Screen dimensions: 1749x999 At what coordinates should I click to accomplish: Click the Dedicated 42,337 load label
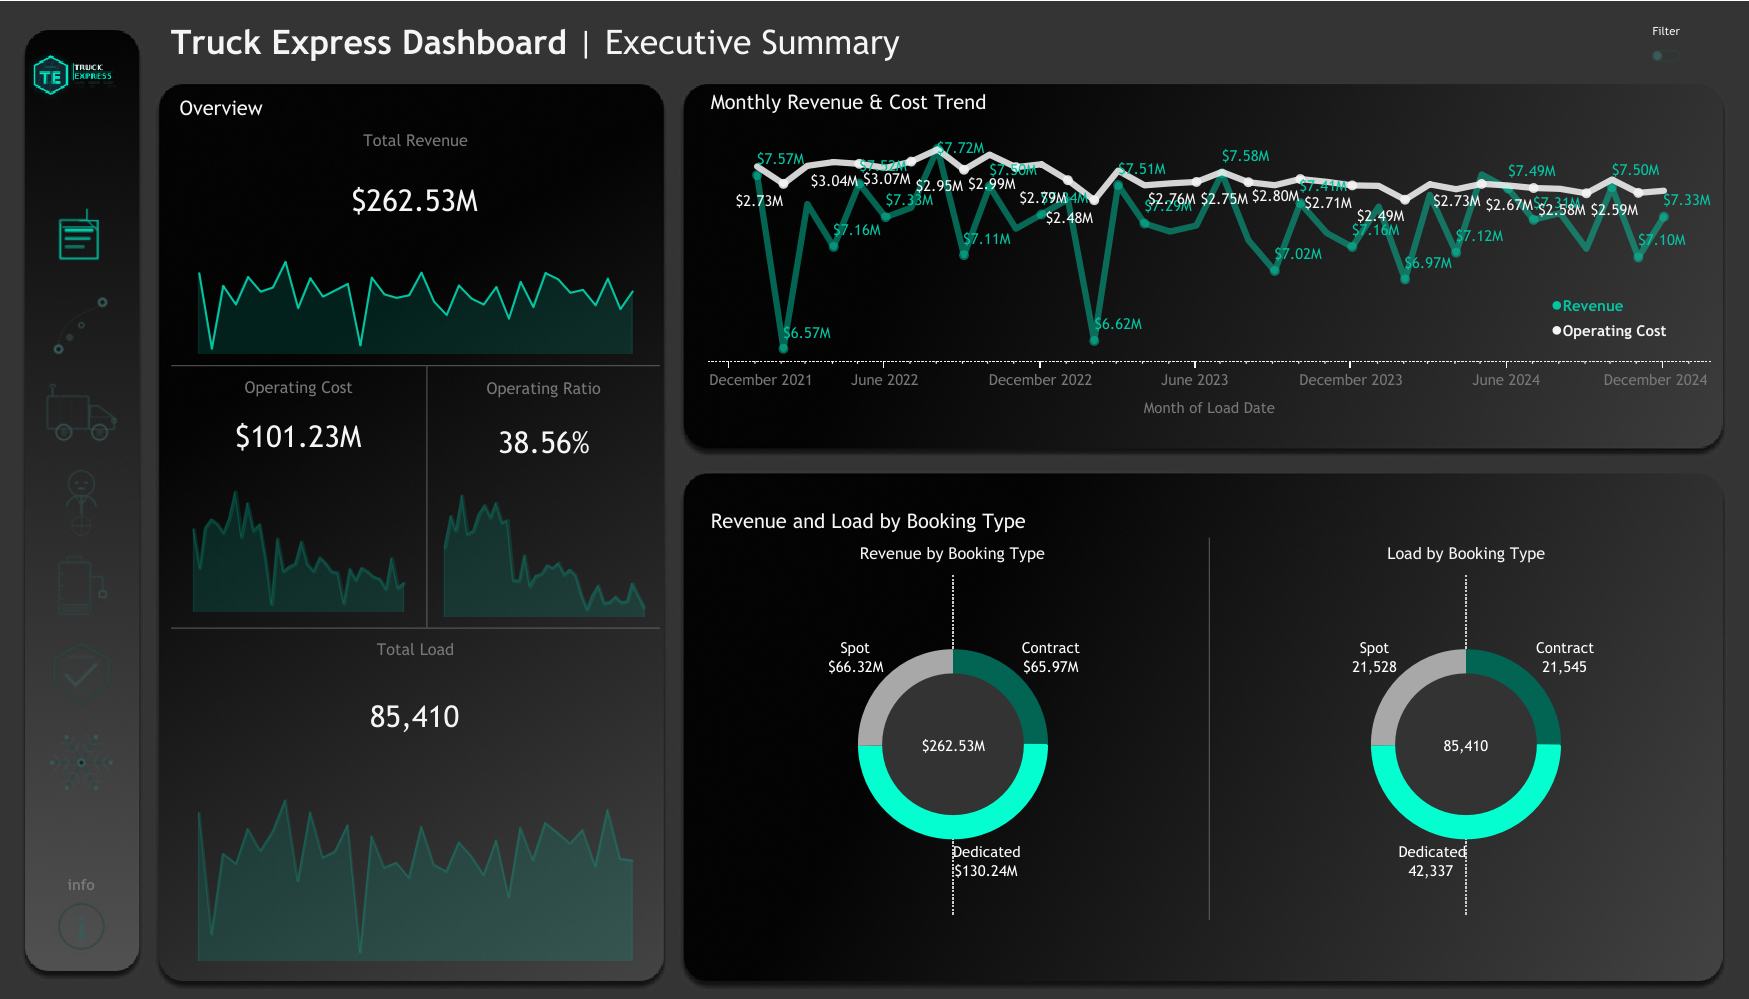click(1432, 862)
